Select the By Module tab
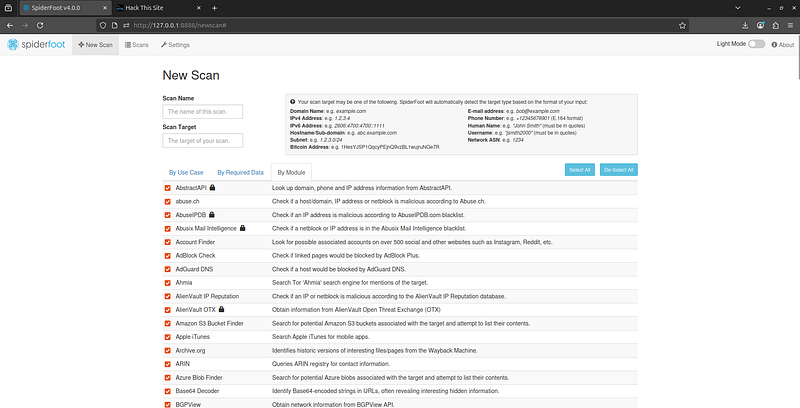800x408 pixels. (291, 172)
